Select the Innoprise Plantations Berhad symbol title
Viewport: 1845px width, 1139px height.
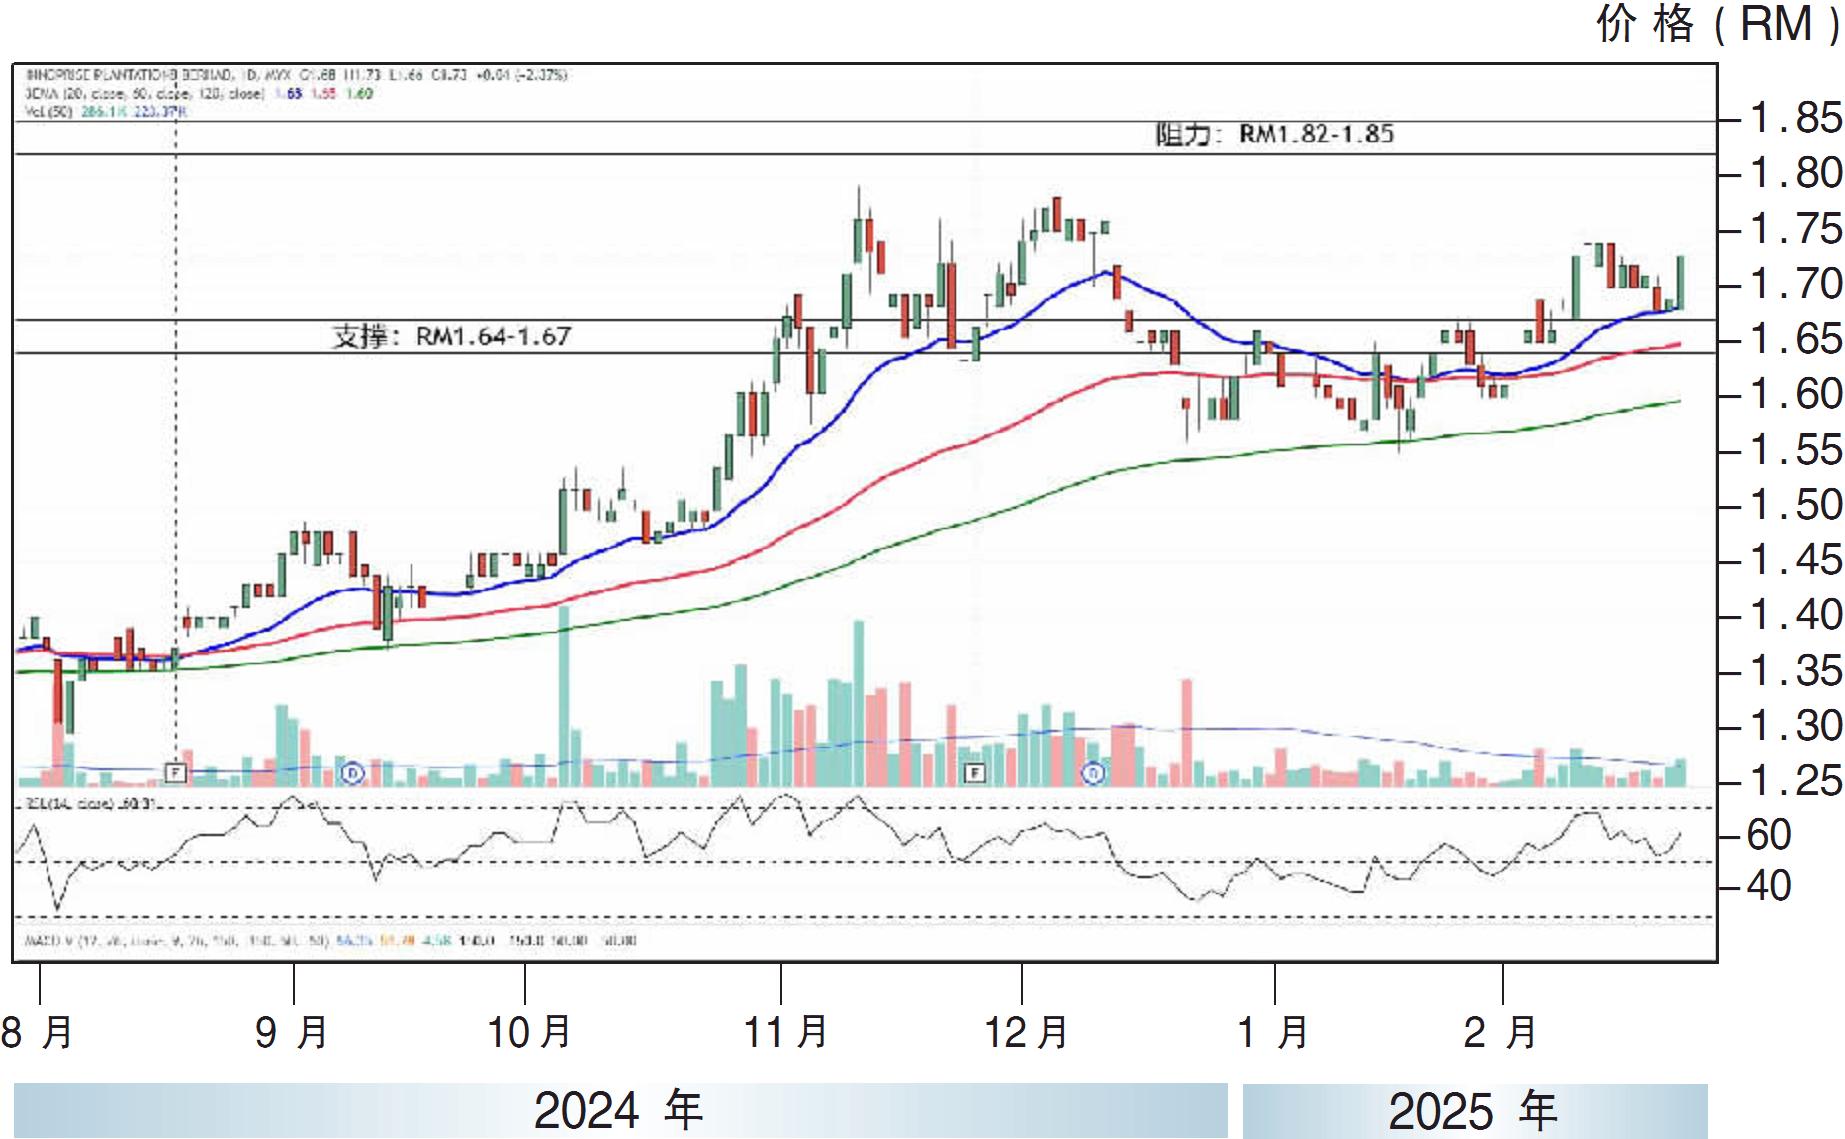[x=128, y=75]
